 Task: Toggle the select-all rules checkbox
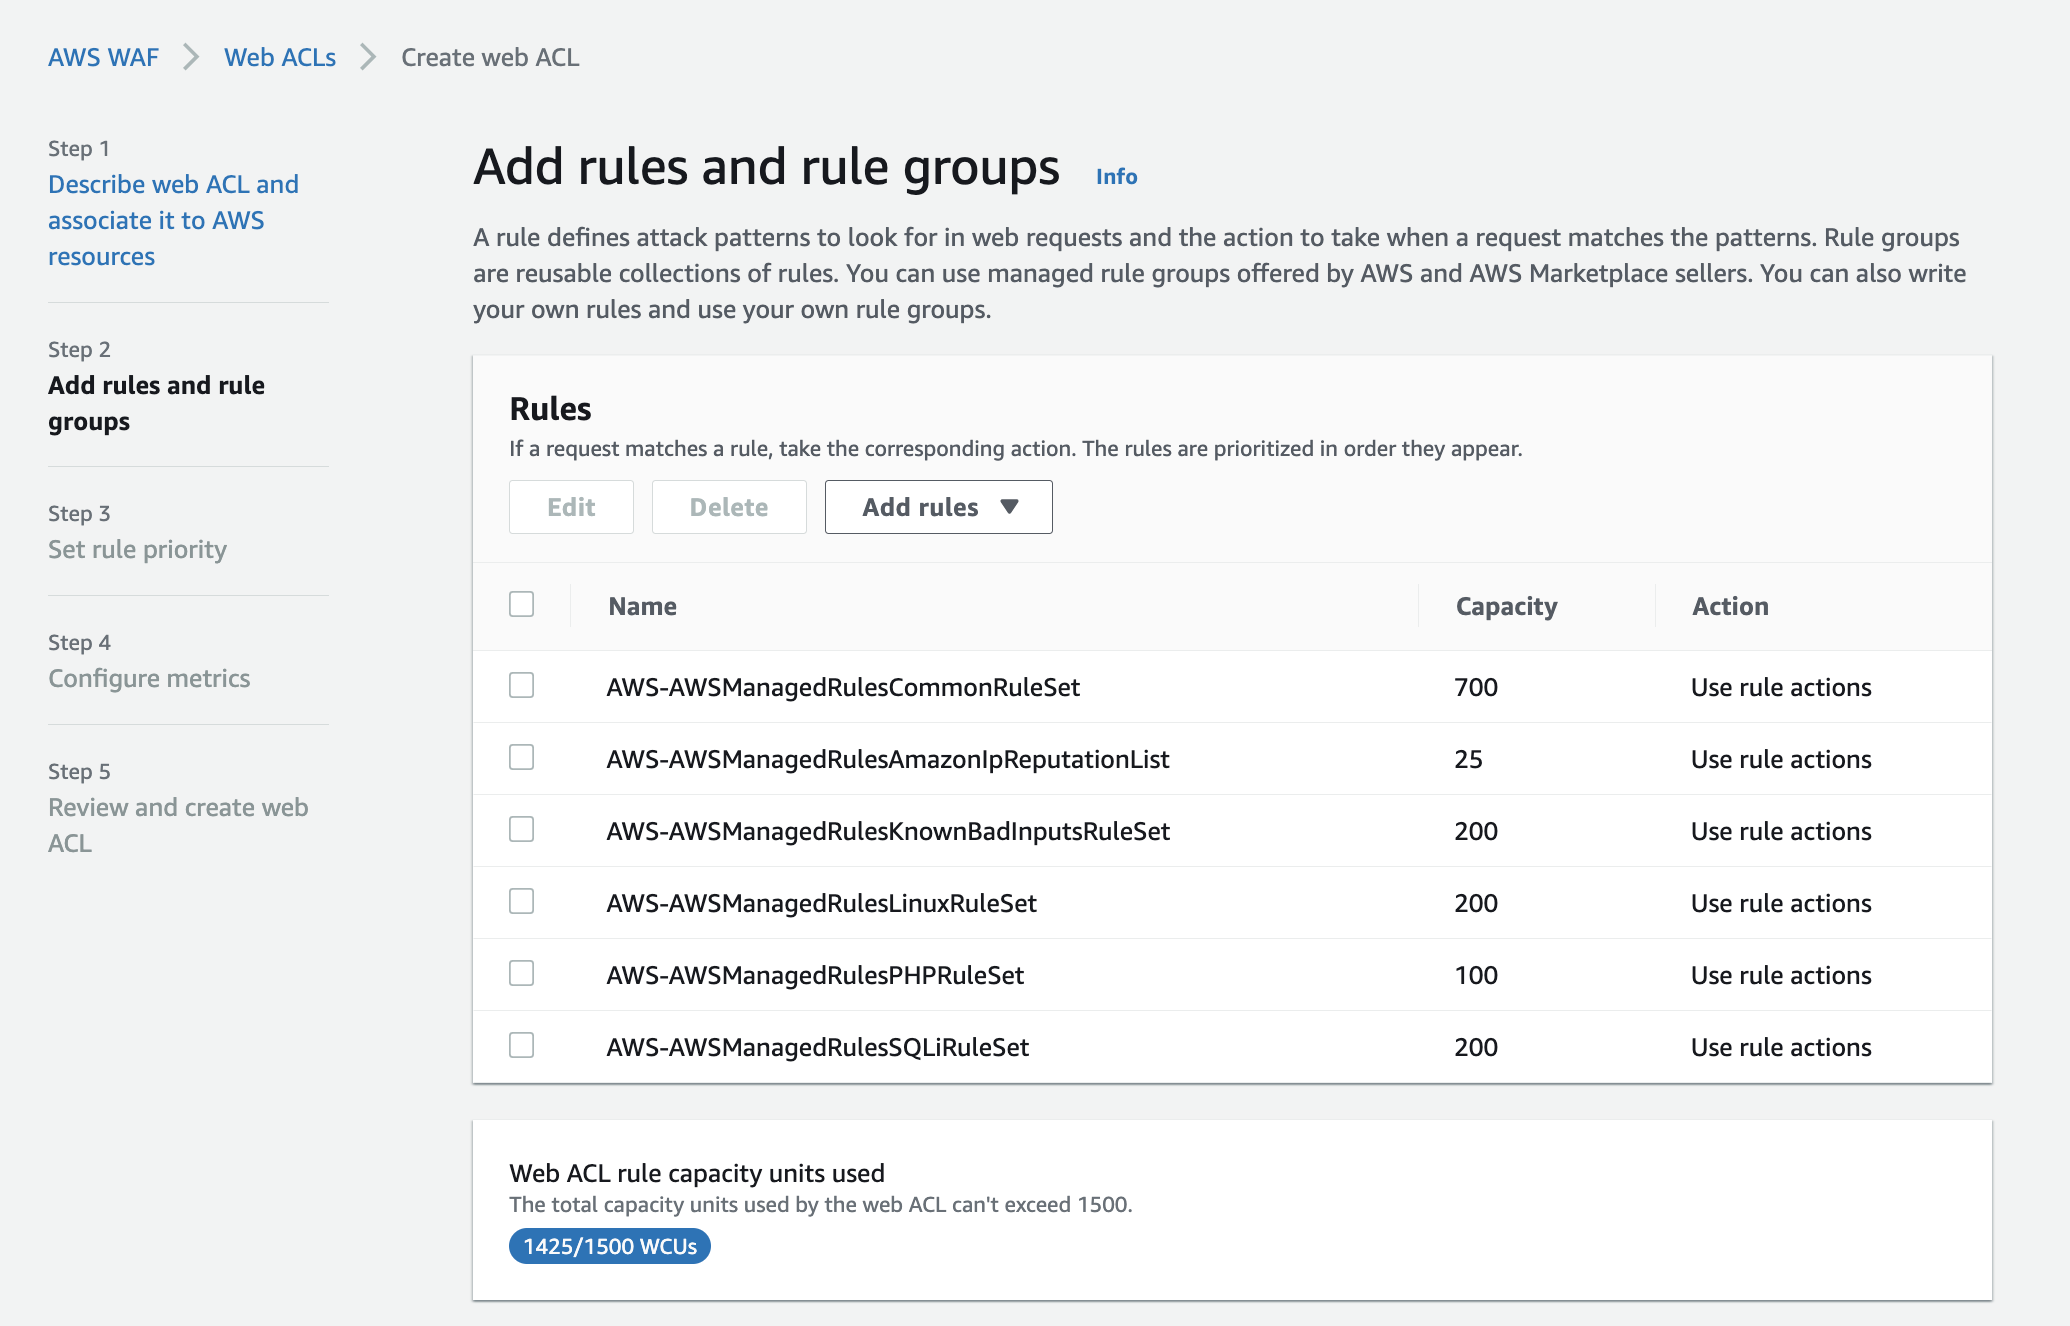pos(521,604)
